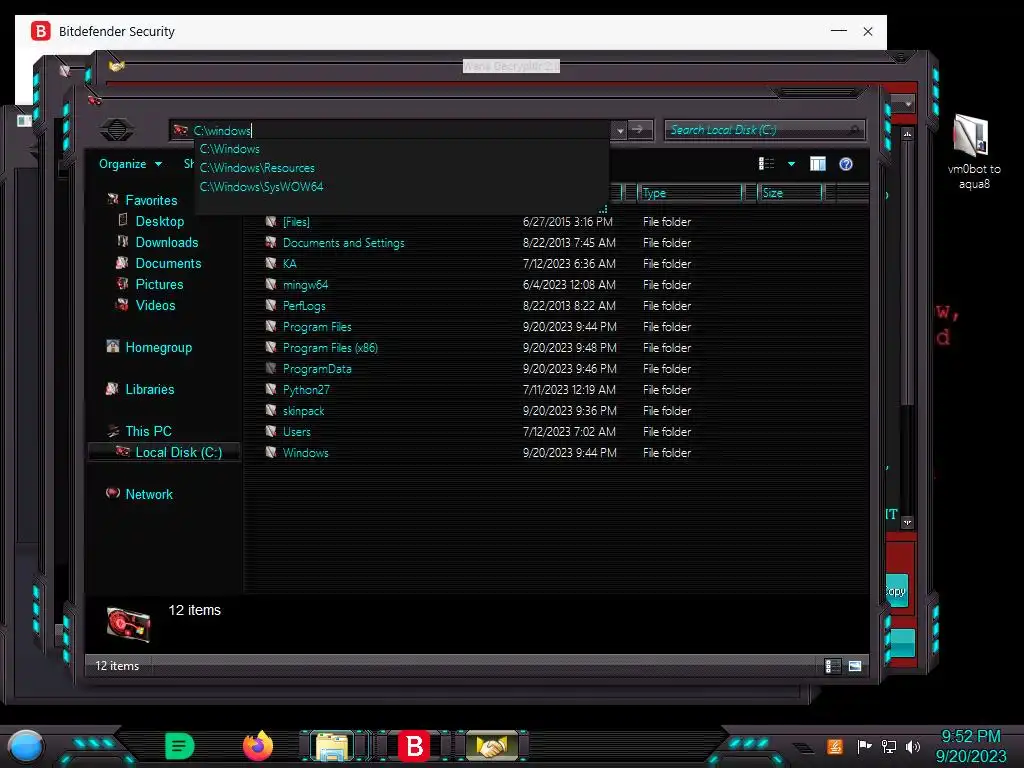1024x768 pixels.
Task: Go to Downloads in the sidebar
Action: point(167,242)
